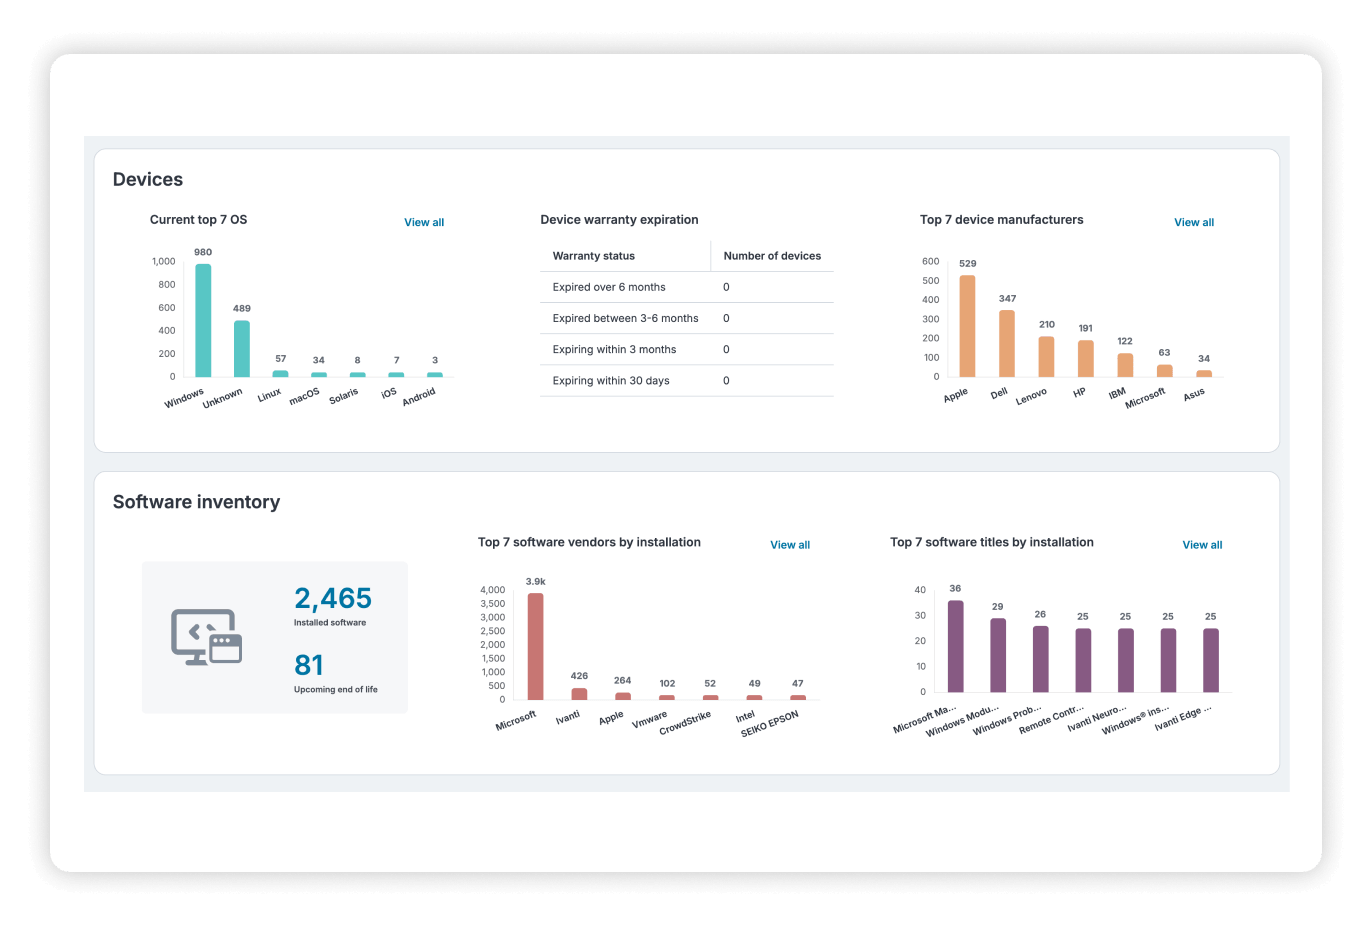
Task: Open View all for software titles
Action: [1202, 545]
